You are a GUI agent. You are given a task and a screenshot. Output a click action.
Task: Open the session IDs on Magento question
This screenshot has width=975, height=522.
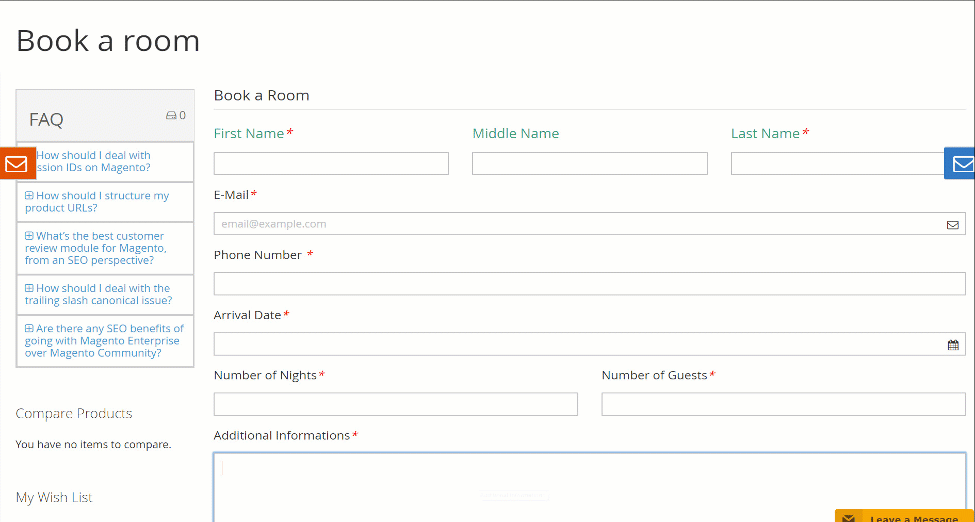(x=93, y=161)
